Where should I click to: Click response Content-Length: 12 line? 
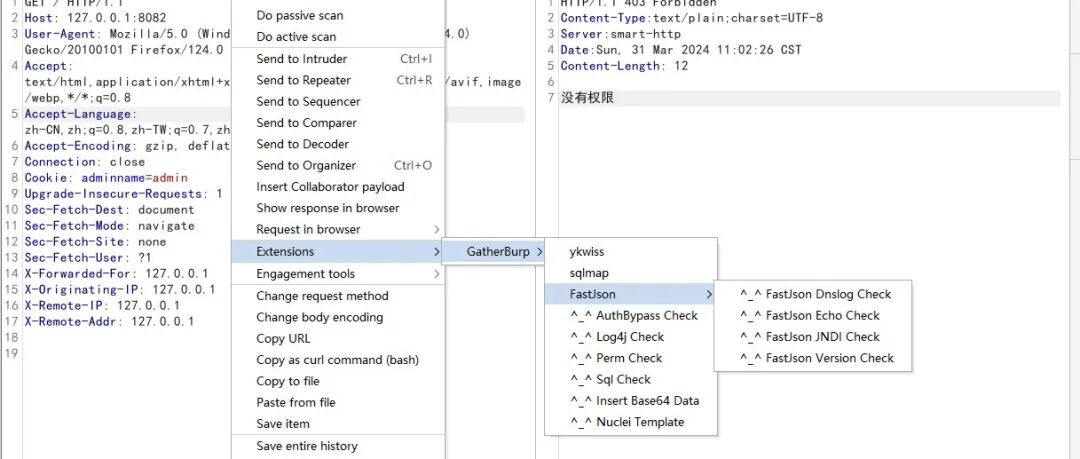coord(624,65)
